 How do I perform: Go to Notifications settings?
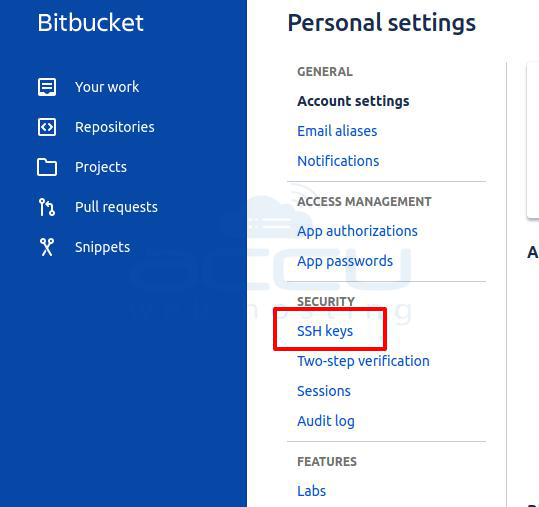[338, 161]
